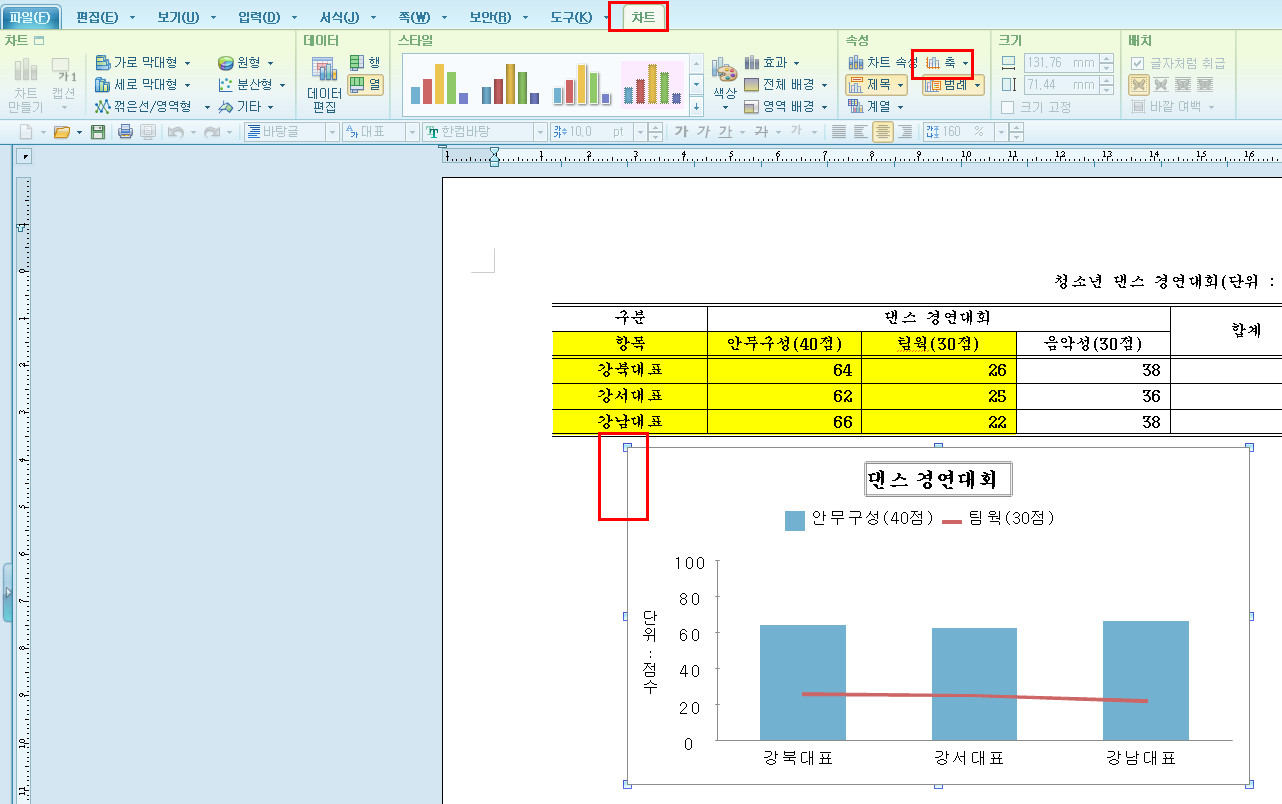The width and height of the screenshot is (1282, 804).
Task: Click the 제목 (title) button
Action: (x=876, y=85)
